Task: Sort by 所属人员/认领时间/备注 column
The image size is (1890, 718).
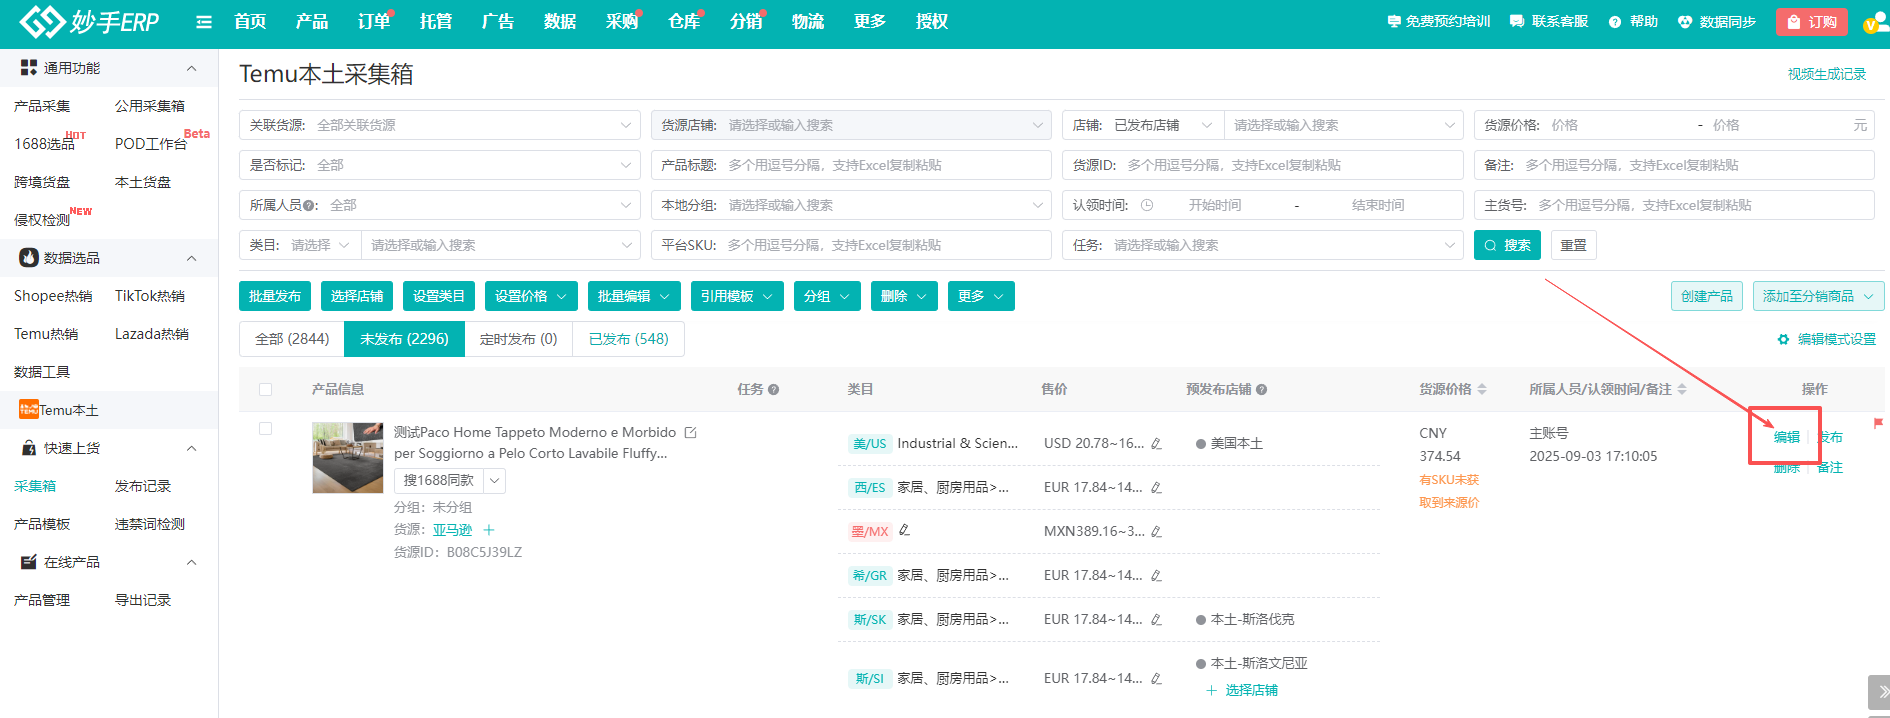Action: [x=1682, y=389]
